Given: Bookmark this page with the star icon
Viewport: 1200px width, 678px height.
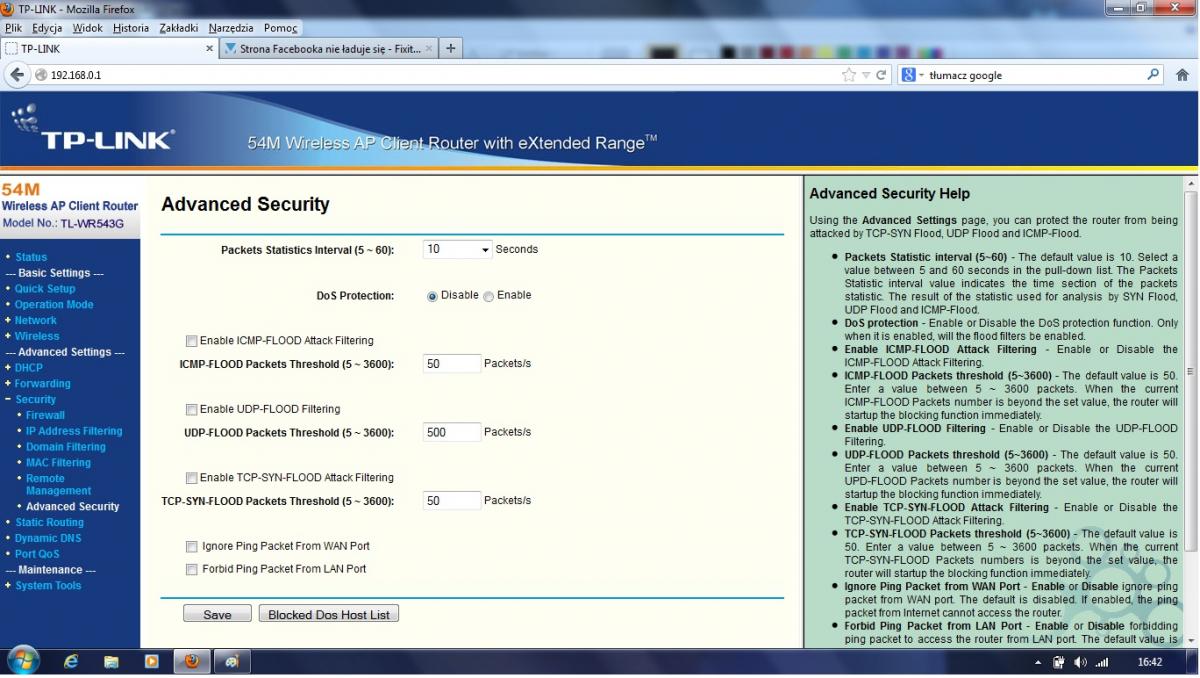Looking at the screenshot, I should (x=849, y=75).
